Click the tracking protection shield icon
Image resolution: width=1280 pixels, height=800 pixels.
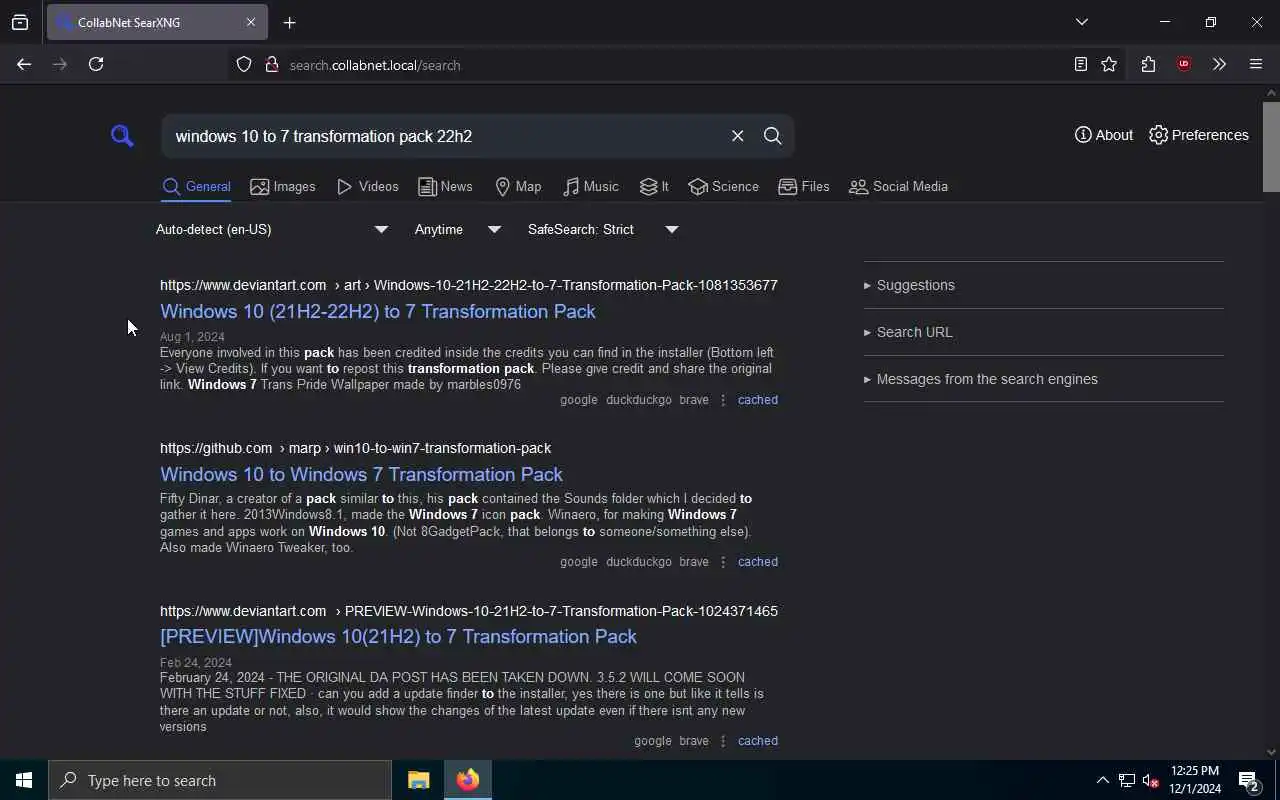tap(244, 65)
